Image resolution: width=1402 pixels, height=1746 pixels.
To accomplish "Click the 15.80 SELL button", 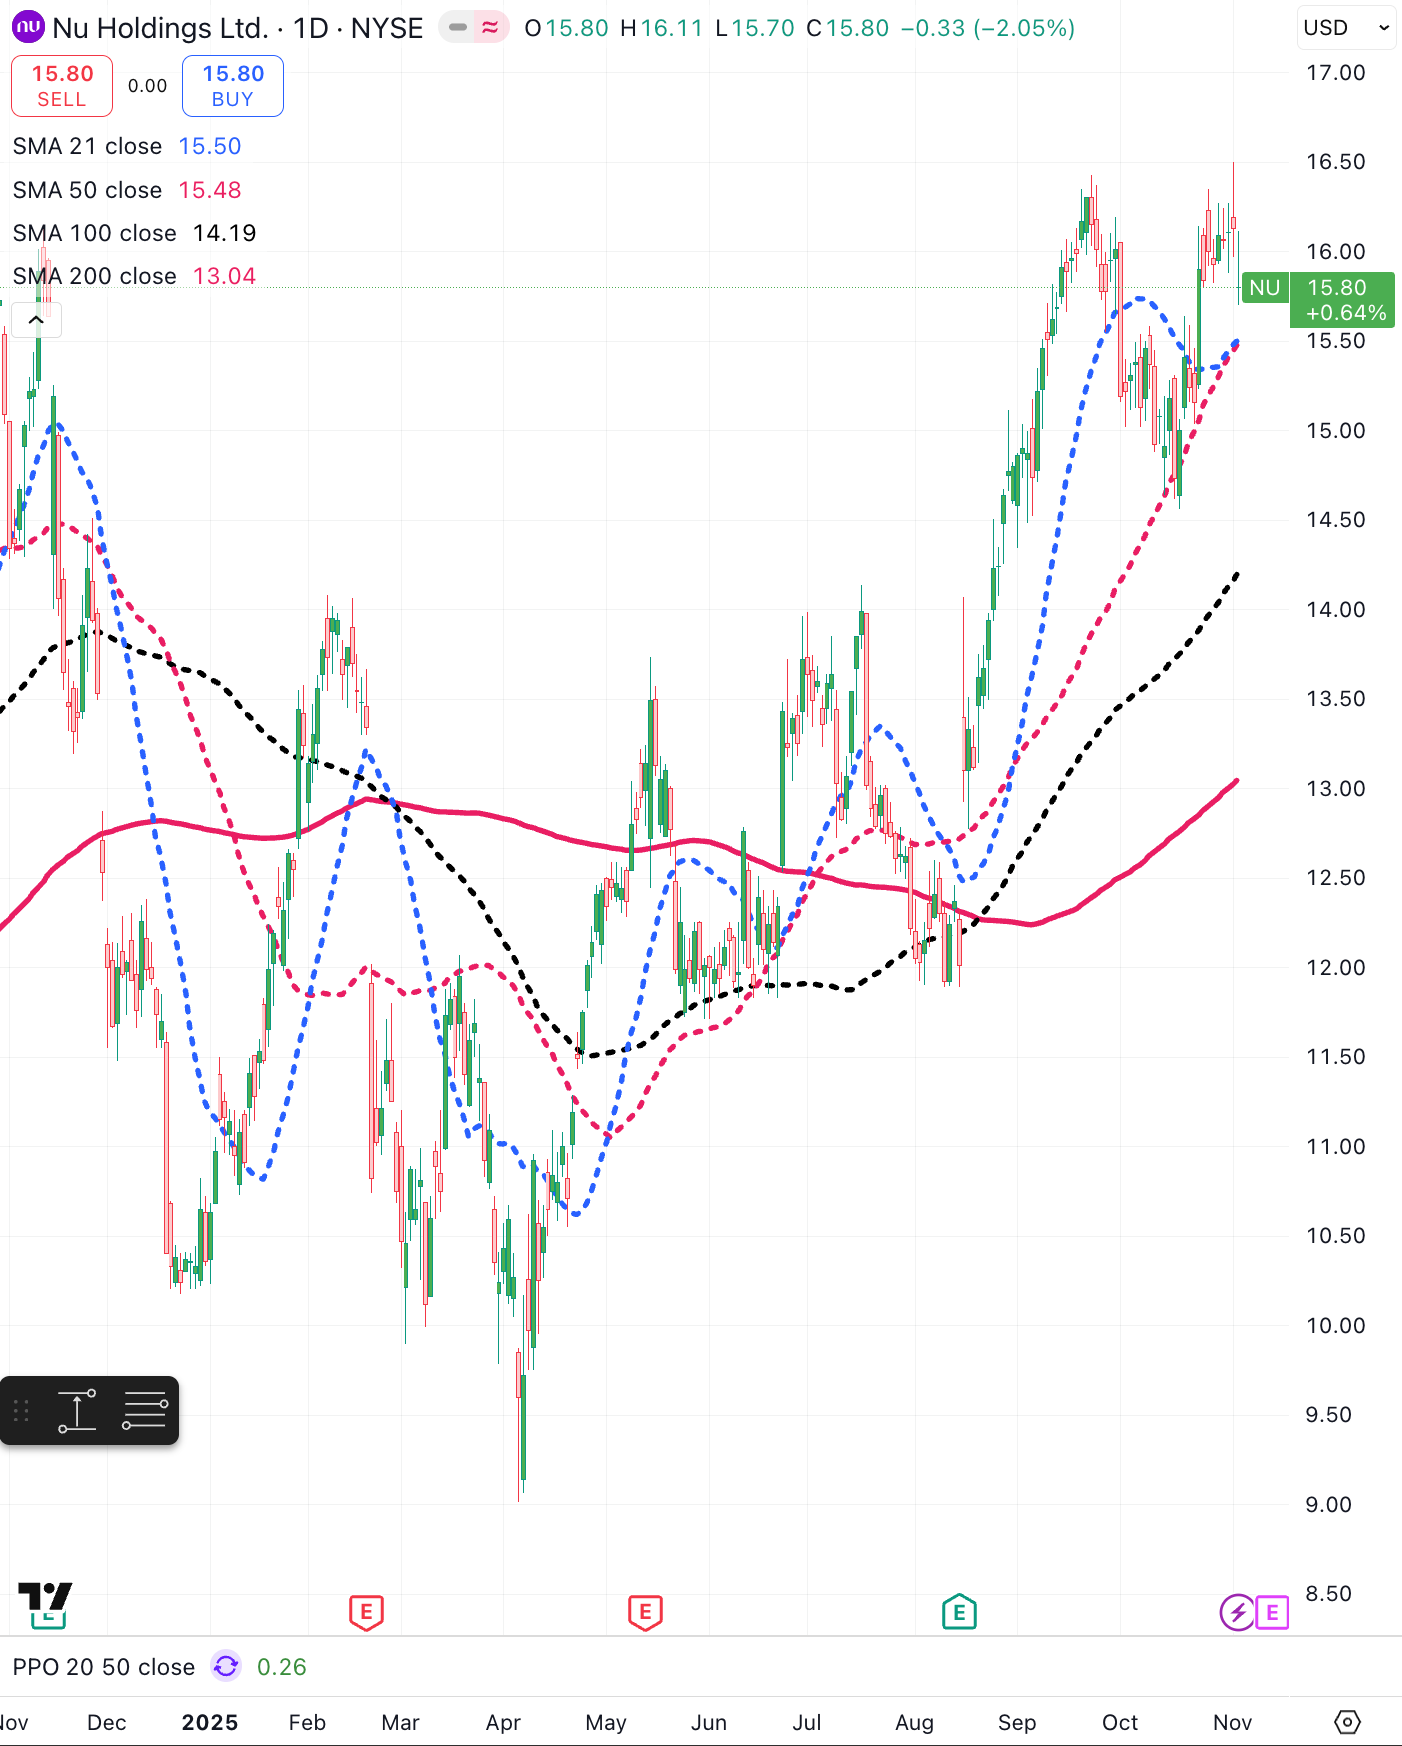I will point(62,86).
